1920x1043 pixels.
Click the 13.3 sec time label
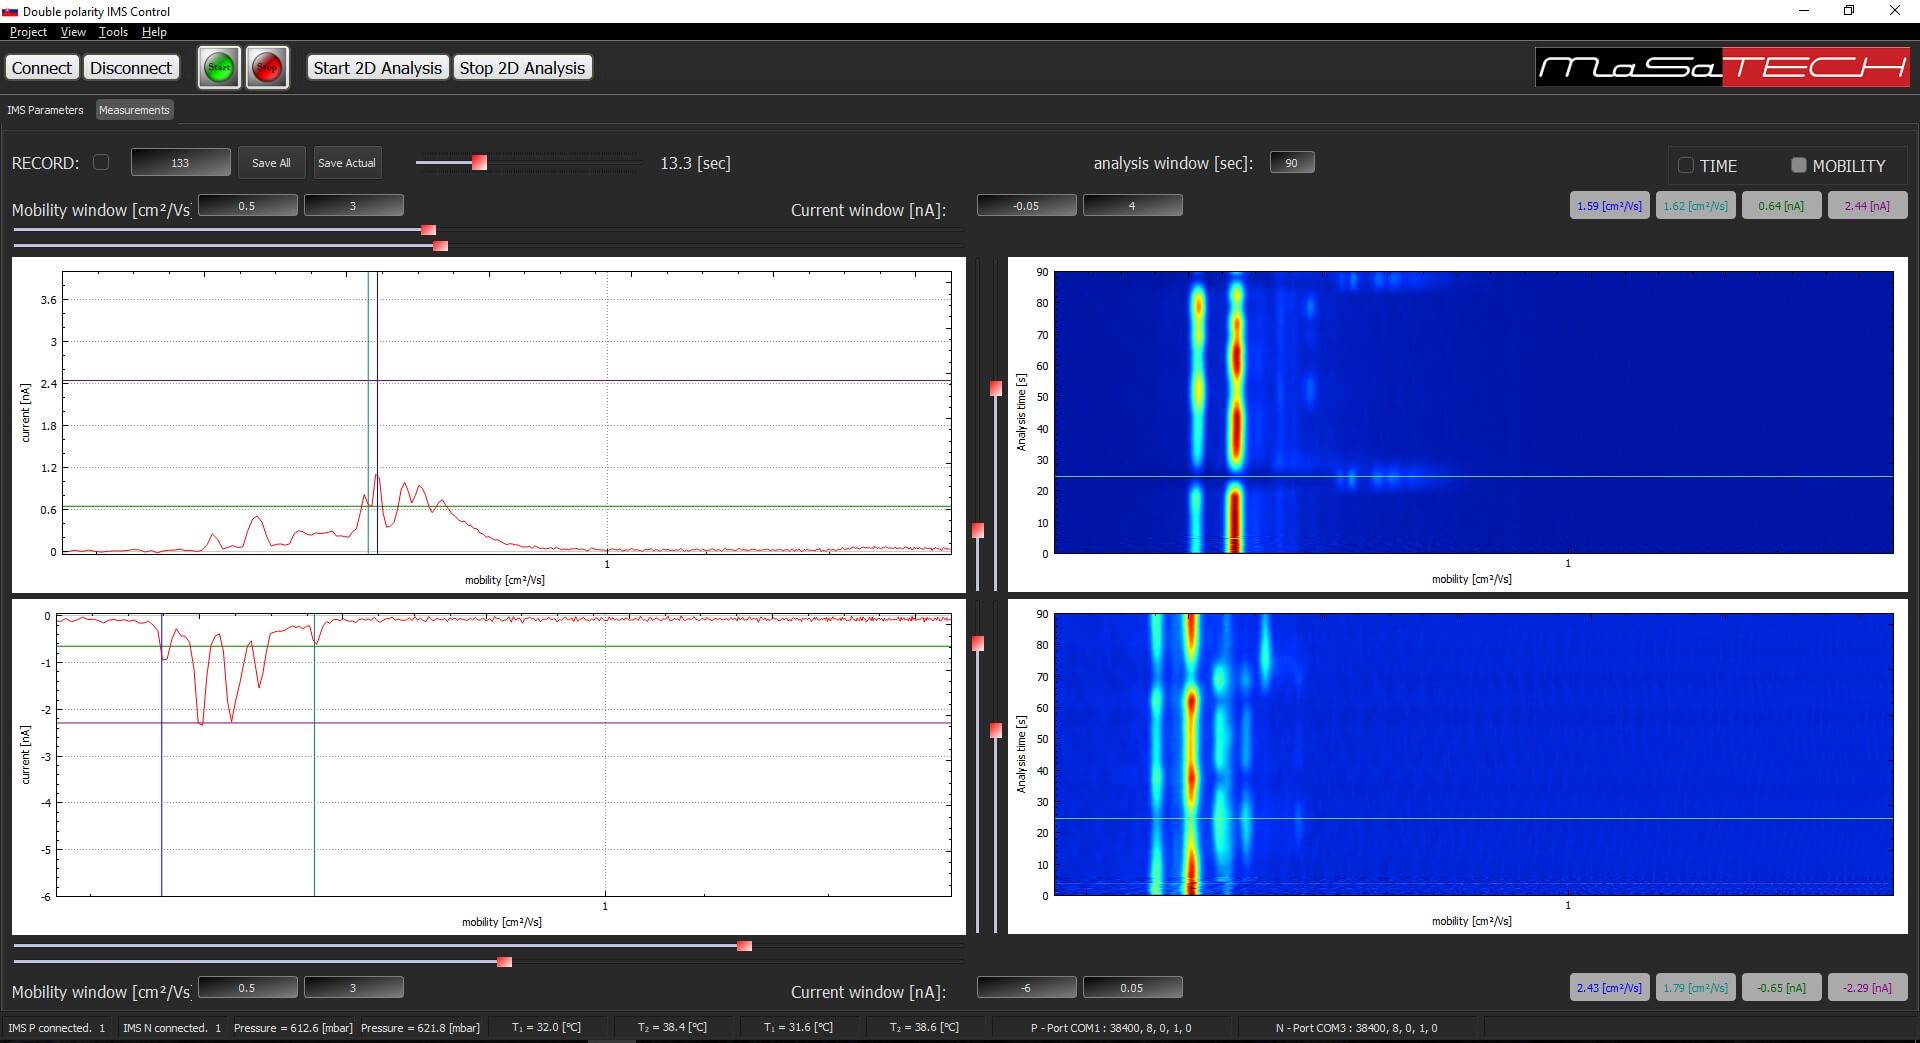[695, 163]
